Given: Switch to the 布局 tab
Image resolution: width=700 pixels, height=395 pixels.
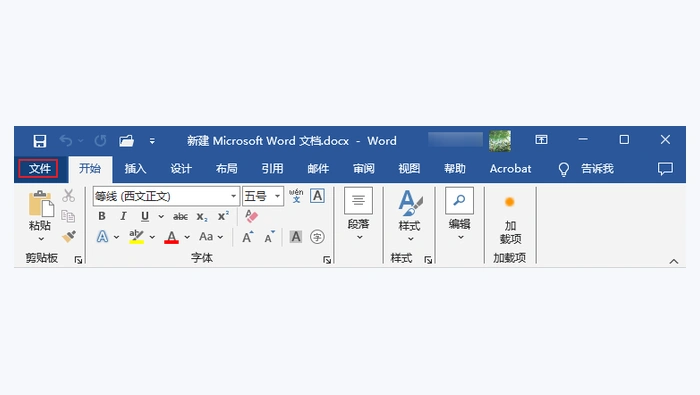Looking at the screenshot, I should point(227,169).
